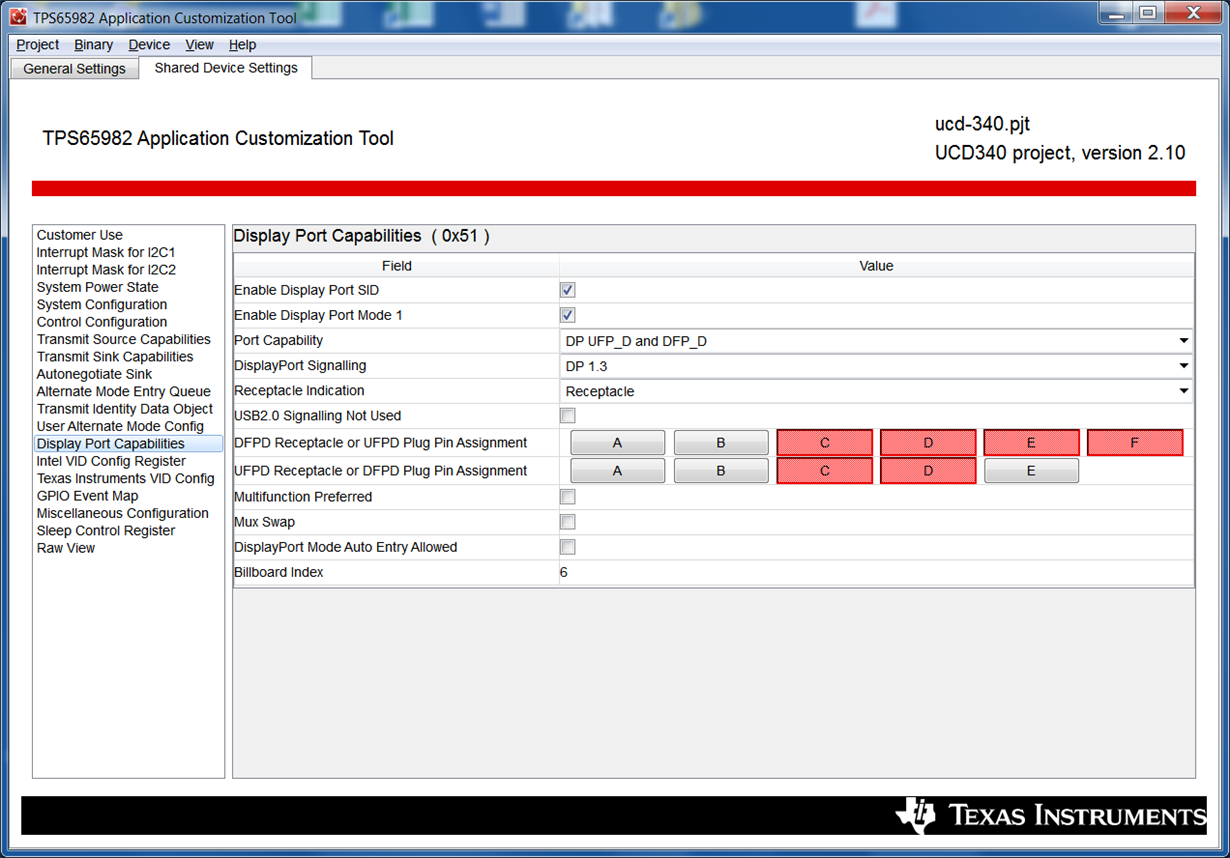Click the UCD340 project version 2.10 text

click(1060, 153)
